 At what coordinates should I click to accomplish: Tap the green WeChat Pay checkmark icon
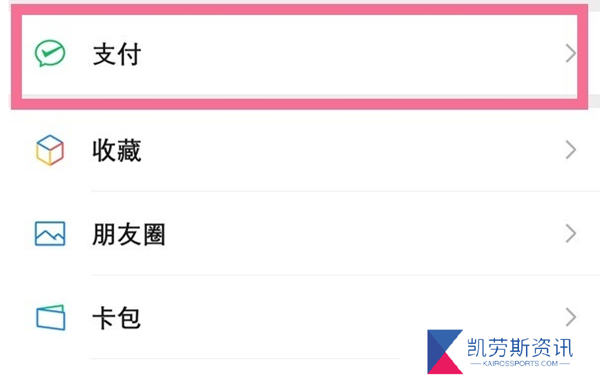pos(50,53)
